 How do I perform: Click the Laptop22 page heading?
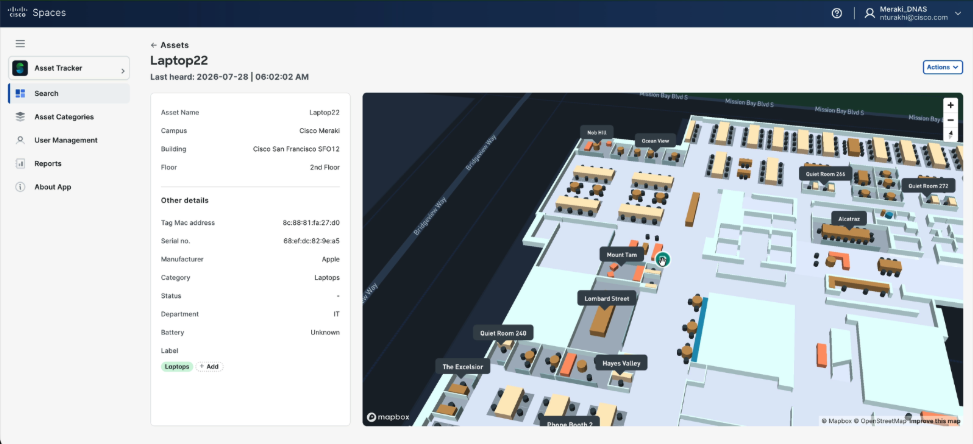pyautogui.click(x=179, y=60)
